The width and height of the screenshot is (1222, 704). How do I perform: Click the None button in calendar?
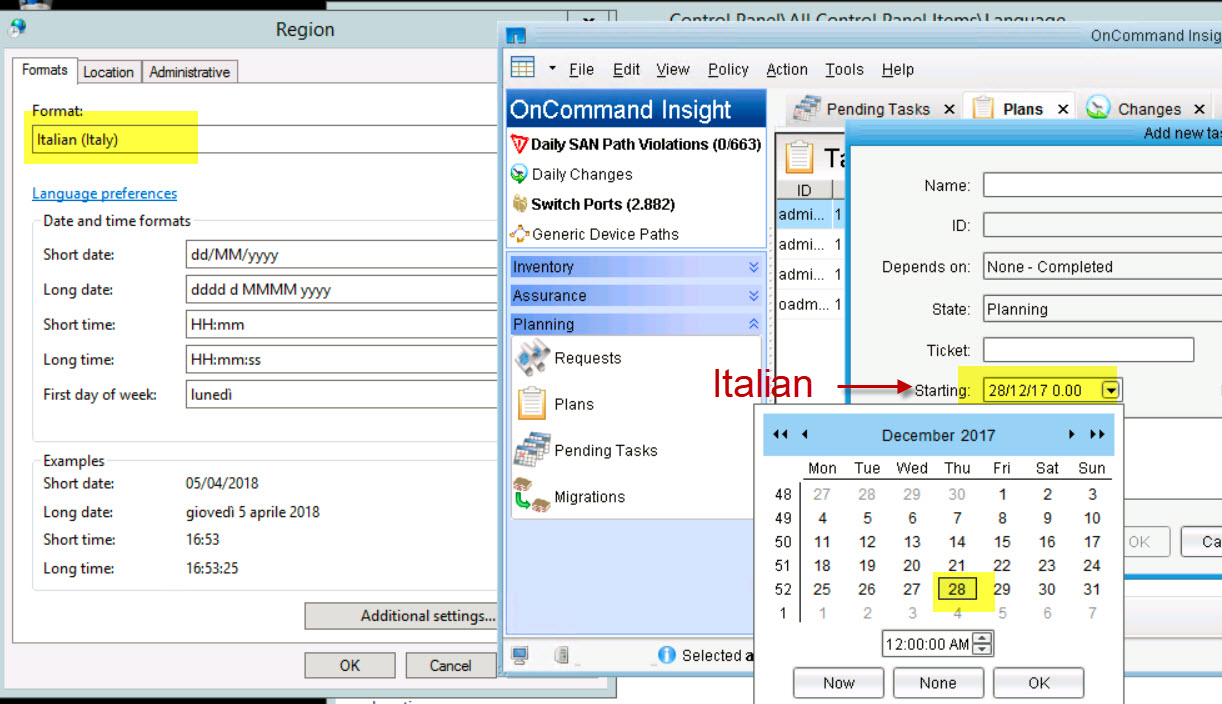938,683
